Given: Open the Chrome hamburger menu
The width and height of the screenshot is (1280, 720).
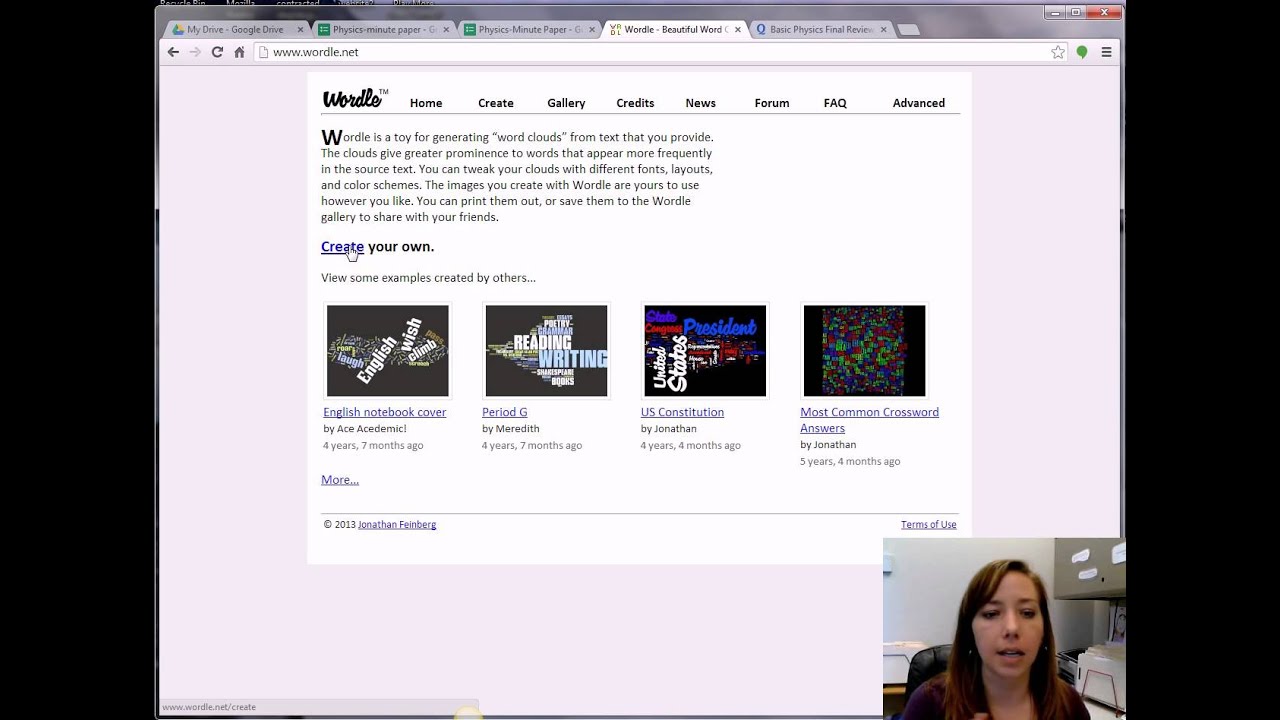Looking at the screenshot, I should pos(1106,52).
